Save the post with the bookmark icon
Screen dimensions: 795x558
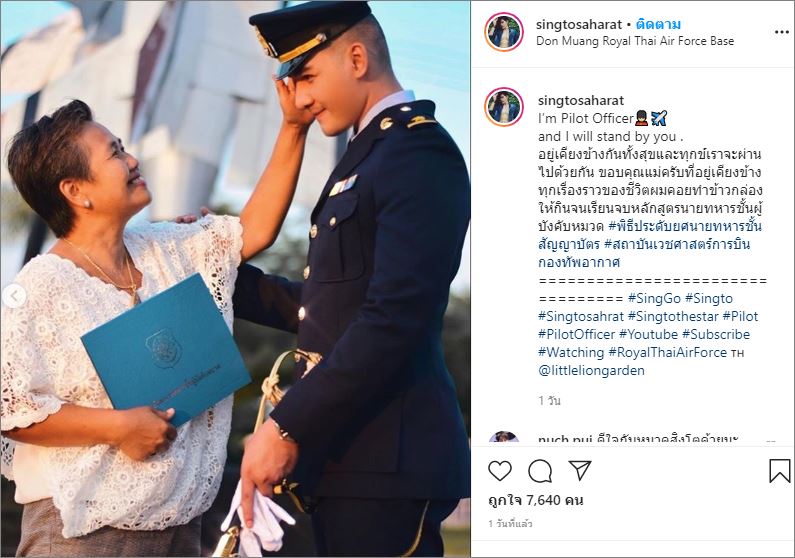tap(779, 471)
